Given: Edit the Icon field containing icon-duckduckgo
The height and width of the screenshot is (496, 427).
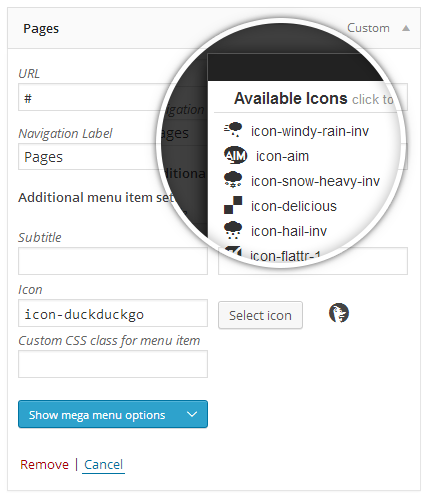Looking at the screenshot, I should (x=113, y=313).
